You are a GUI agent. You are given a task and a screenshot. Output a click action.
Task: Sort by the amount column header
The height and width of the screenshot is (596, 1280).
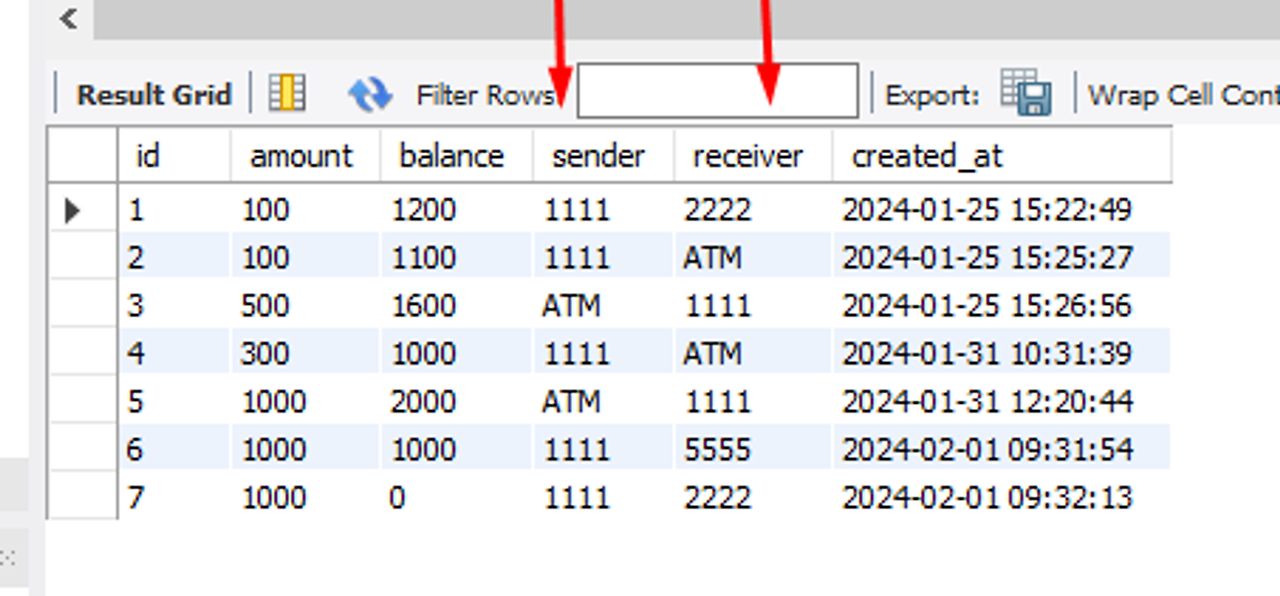(305, 155)
